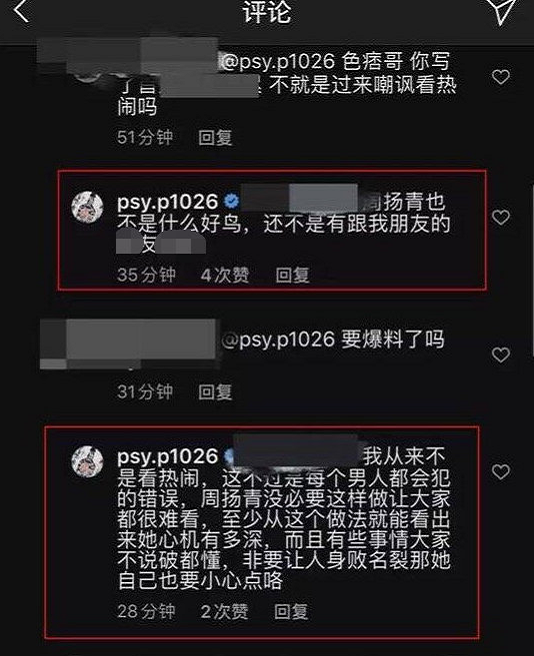Like the psy.p1026 comment posted 35分钟 ago

[501, 218]
